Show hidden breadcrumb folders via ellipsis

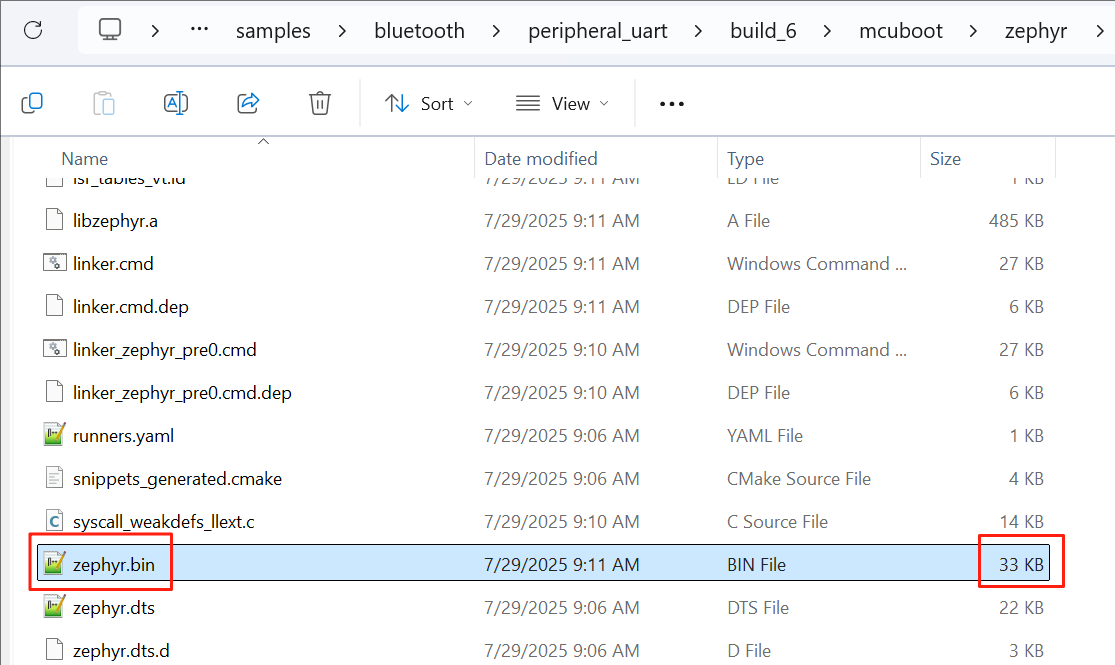(199, 30)
